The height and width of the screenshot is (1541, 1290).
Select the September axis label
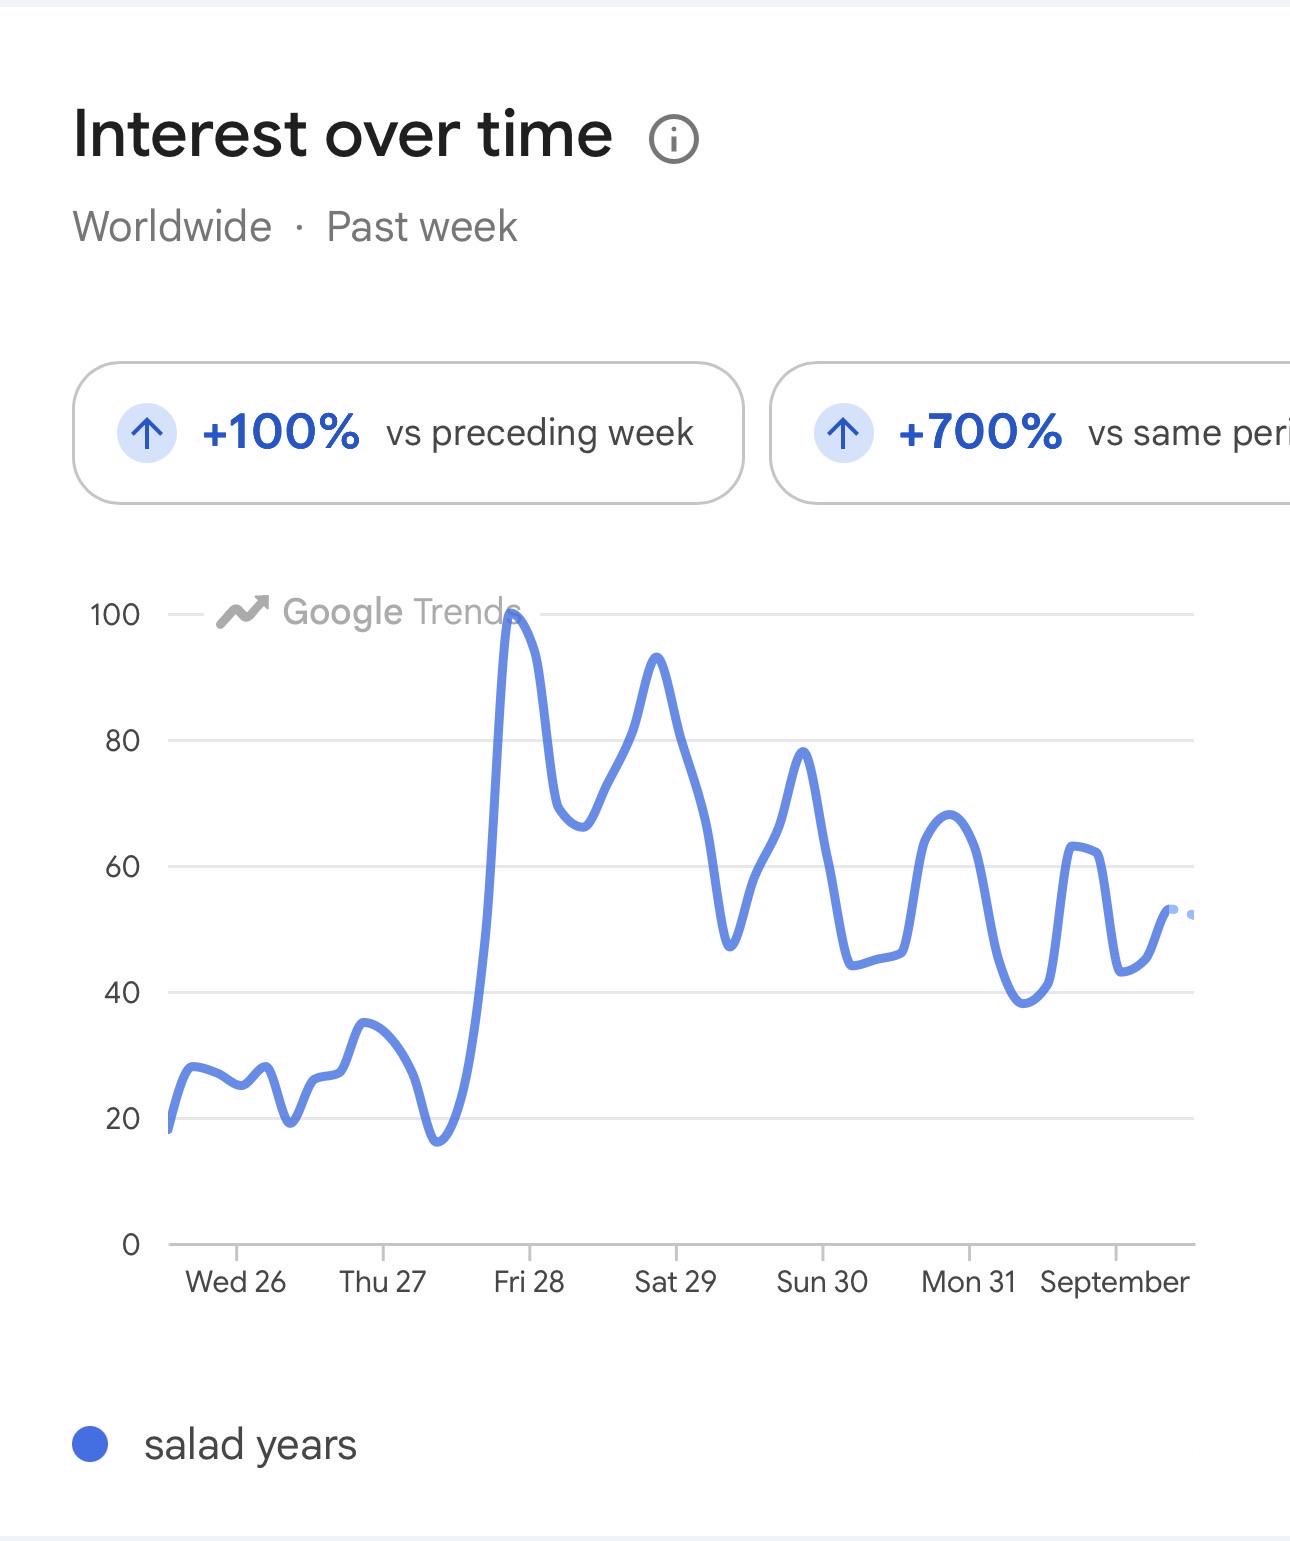coord(1114,1282)
